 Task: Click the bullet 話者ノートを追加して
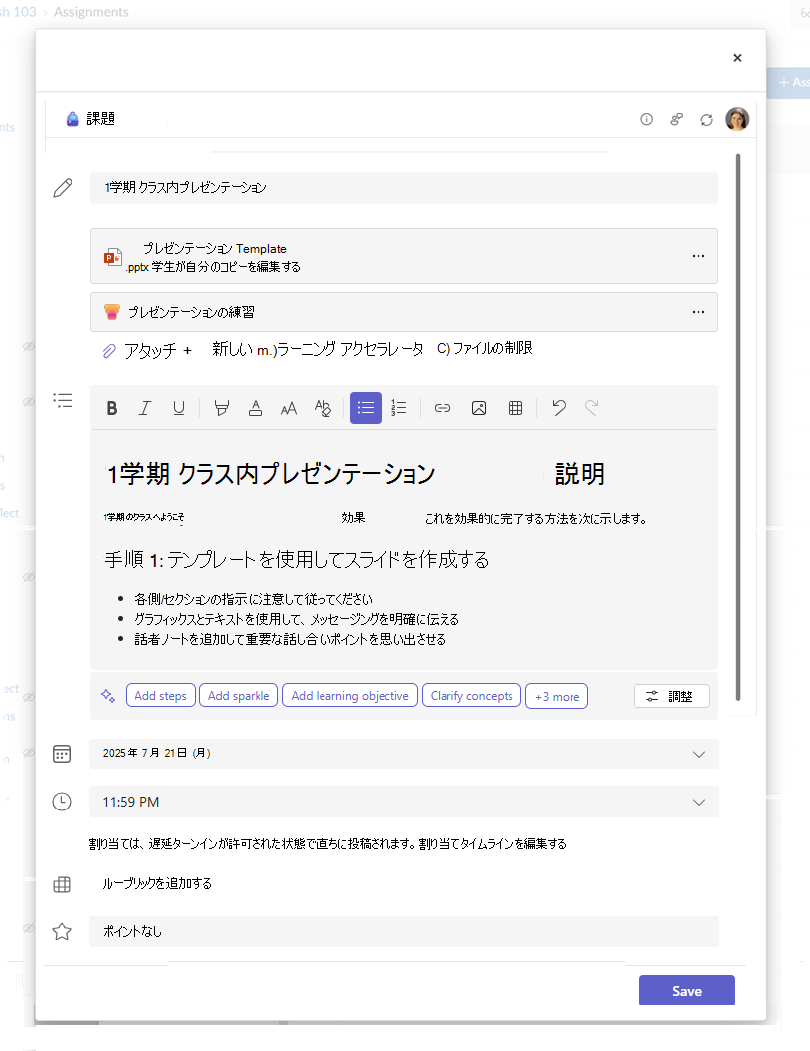coord(290,639)
